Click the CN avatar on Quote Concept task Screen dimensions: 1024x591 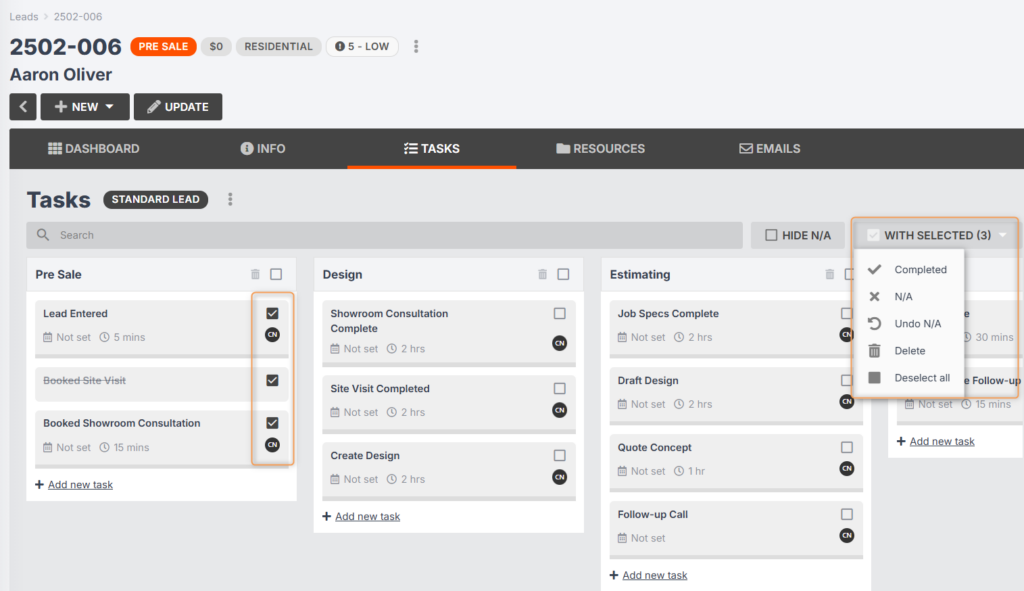tap(846, 469)
